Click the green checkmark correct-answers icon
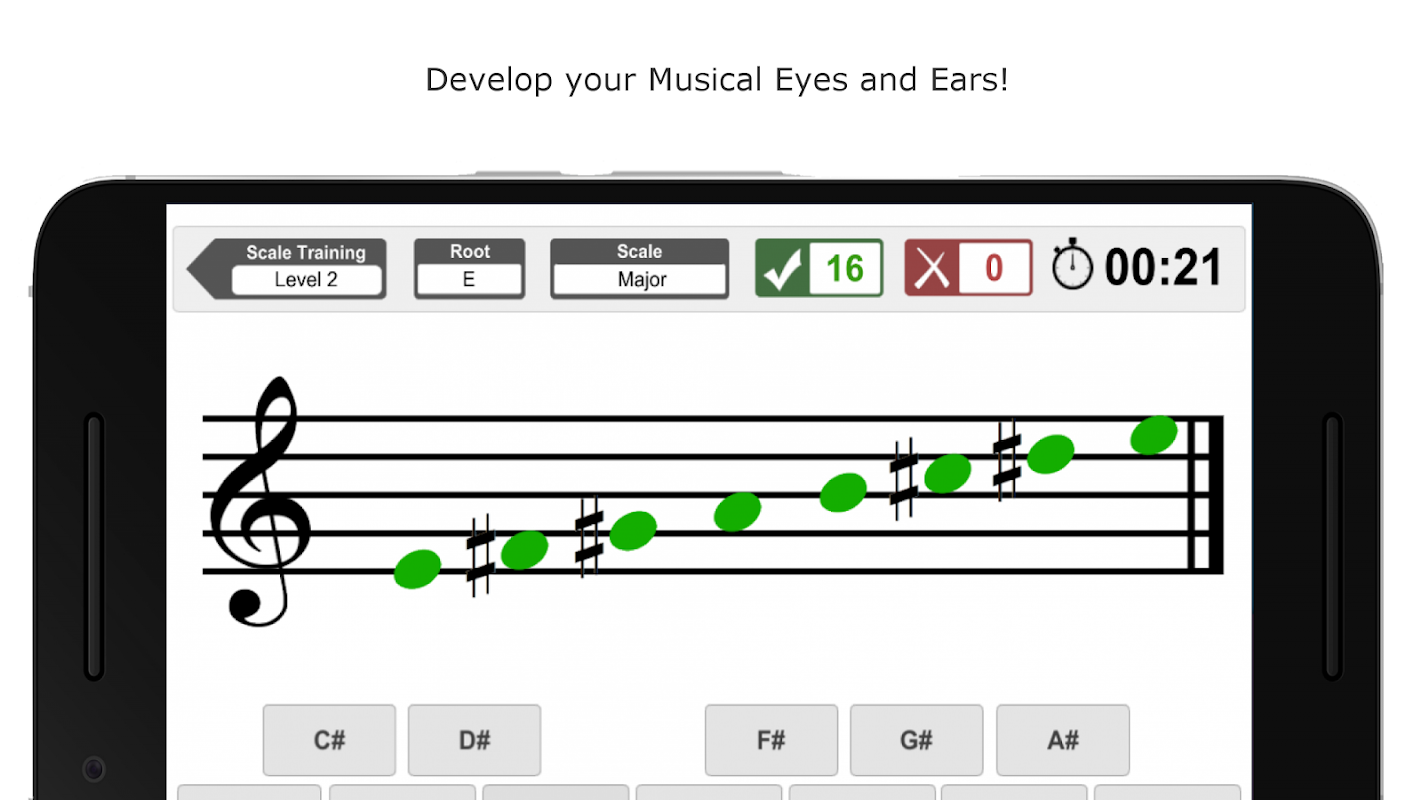The width and height of the screenshot is (1422, 800). click(x=782, y=268)
